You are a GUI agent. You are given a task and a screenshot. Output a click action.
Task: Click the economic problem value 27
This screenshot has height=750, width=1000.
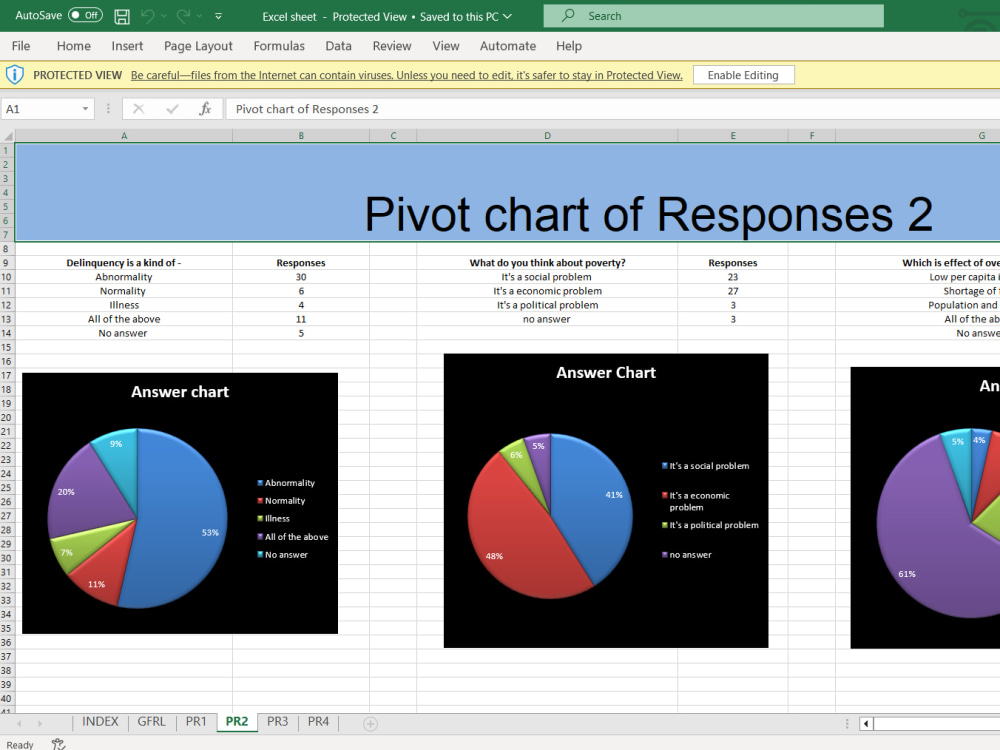point(733,291)
